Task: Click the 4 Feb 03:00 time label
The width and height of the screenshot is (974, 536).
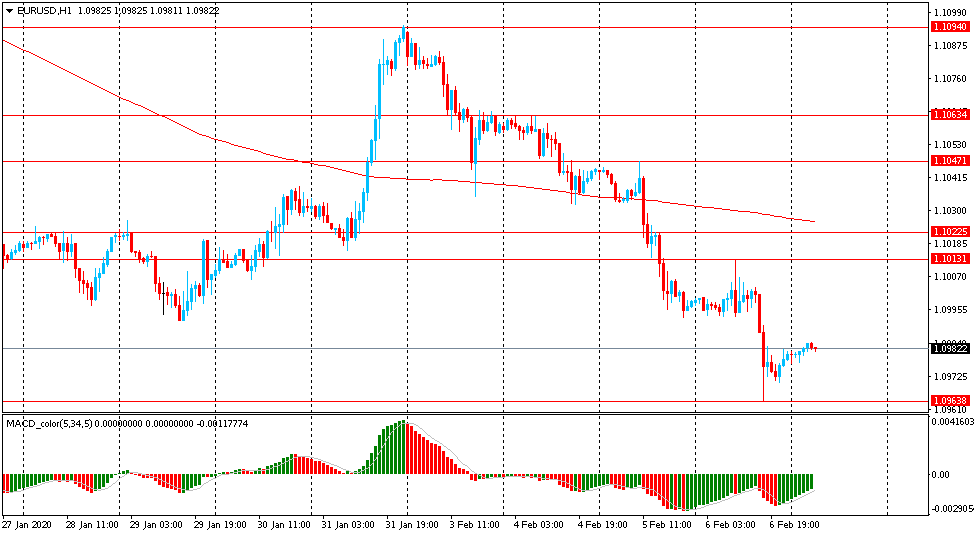Action: 539,525
